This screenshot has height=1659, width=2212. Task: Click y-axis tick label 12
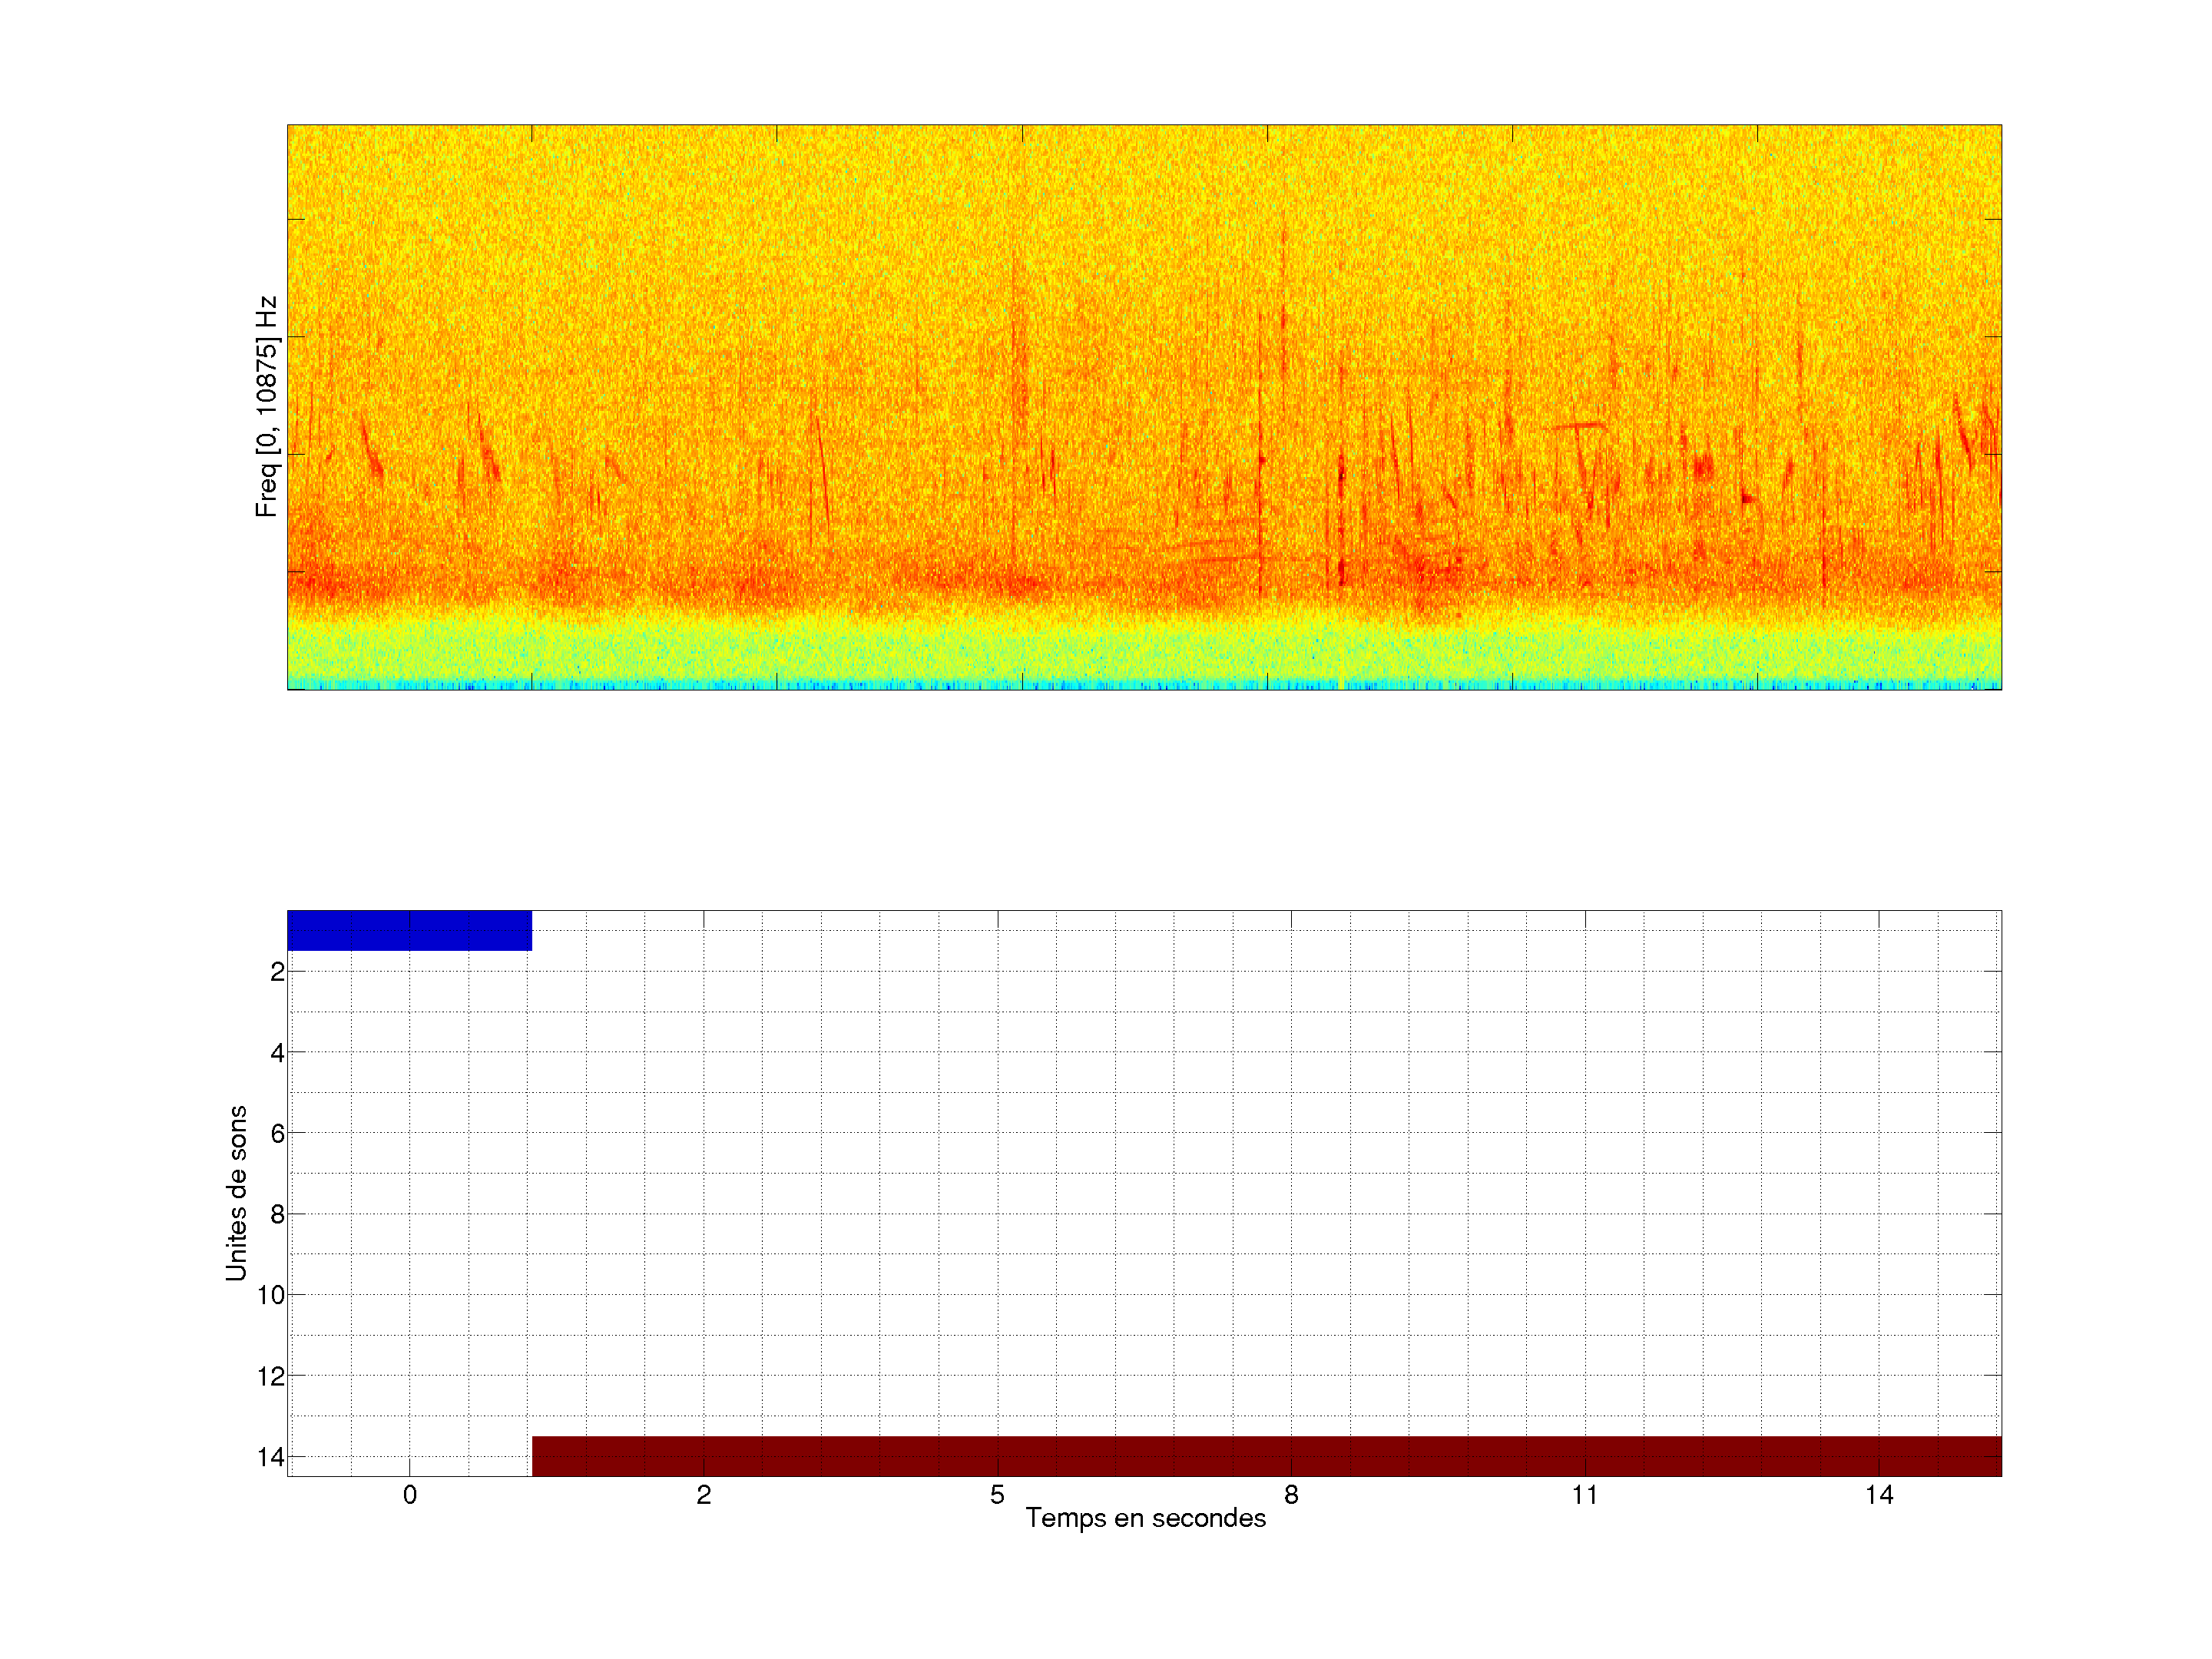[x=271, y=1376]
